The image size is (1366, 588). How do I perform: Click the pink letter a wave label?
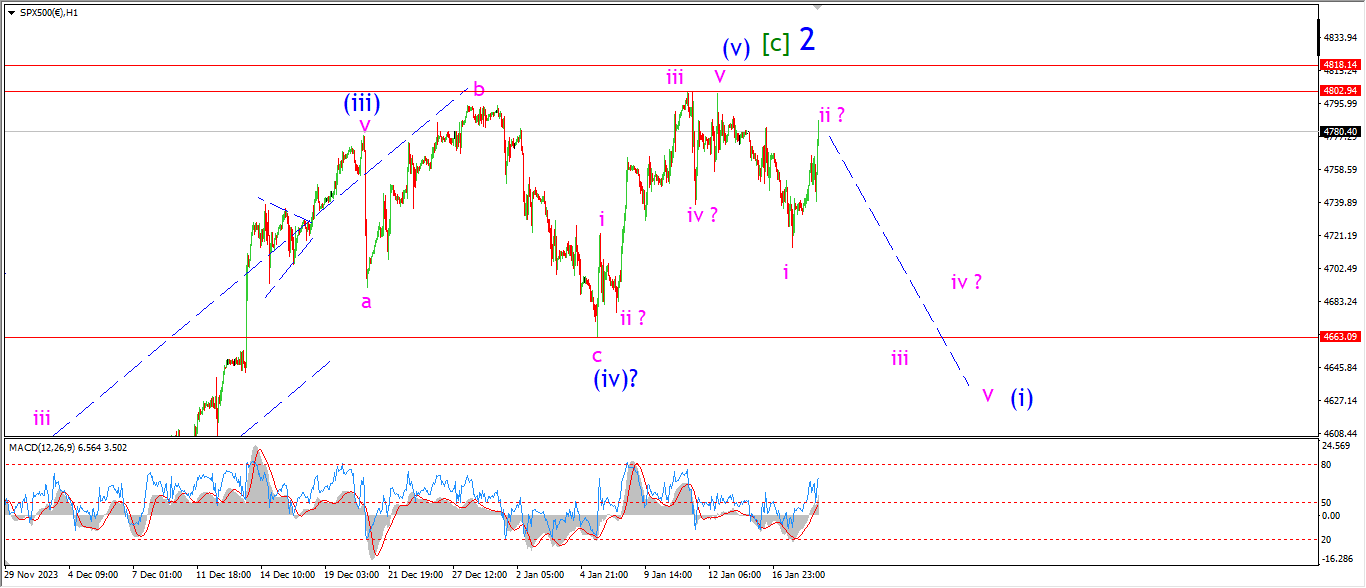point(367,301)
